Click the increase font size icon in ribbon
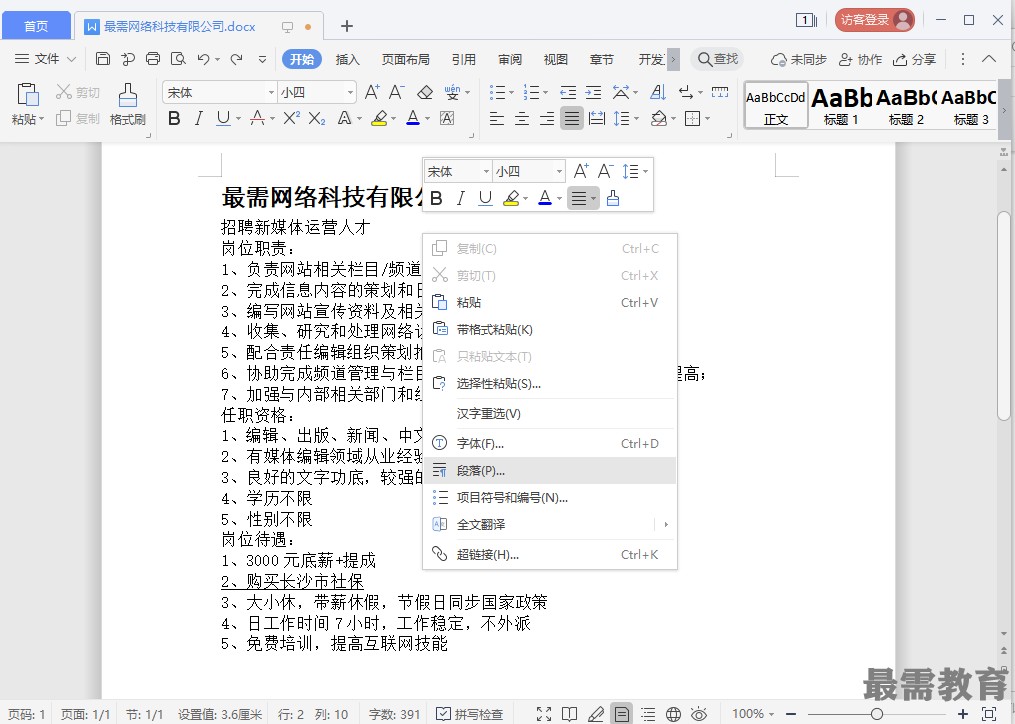The image size is (1015, 724). click(372, 92)
